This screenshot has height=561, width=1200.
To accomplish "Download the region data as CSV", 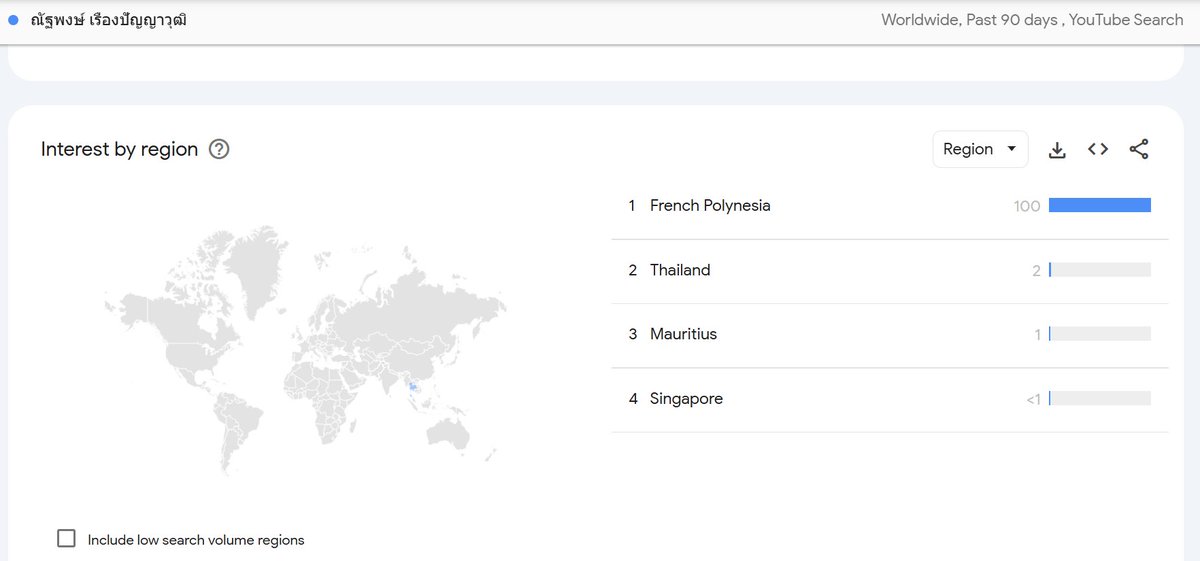I will tap(1057, 149).
